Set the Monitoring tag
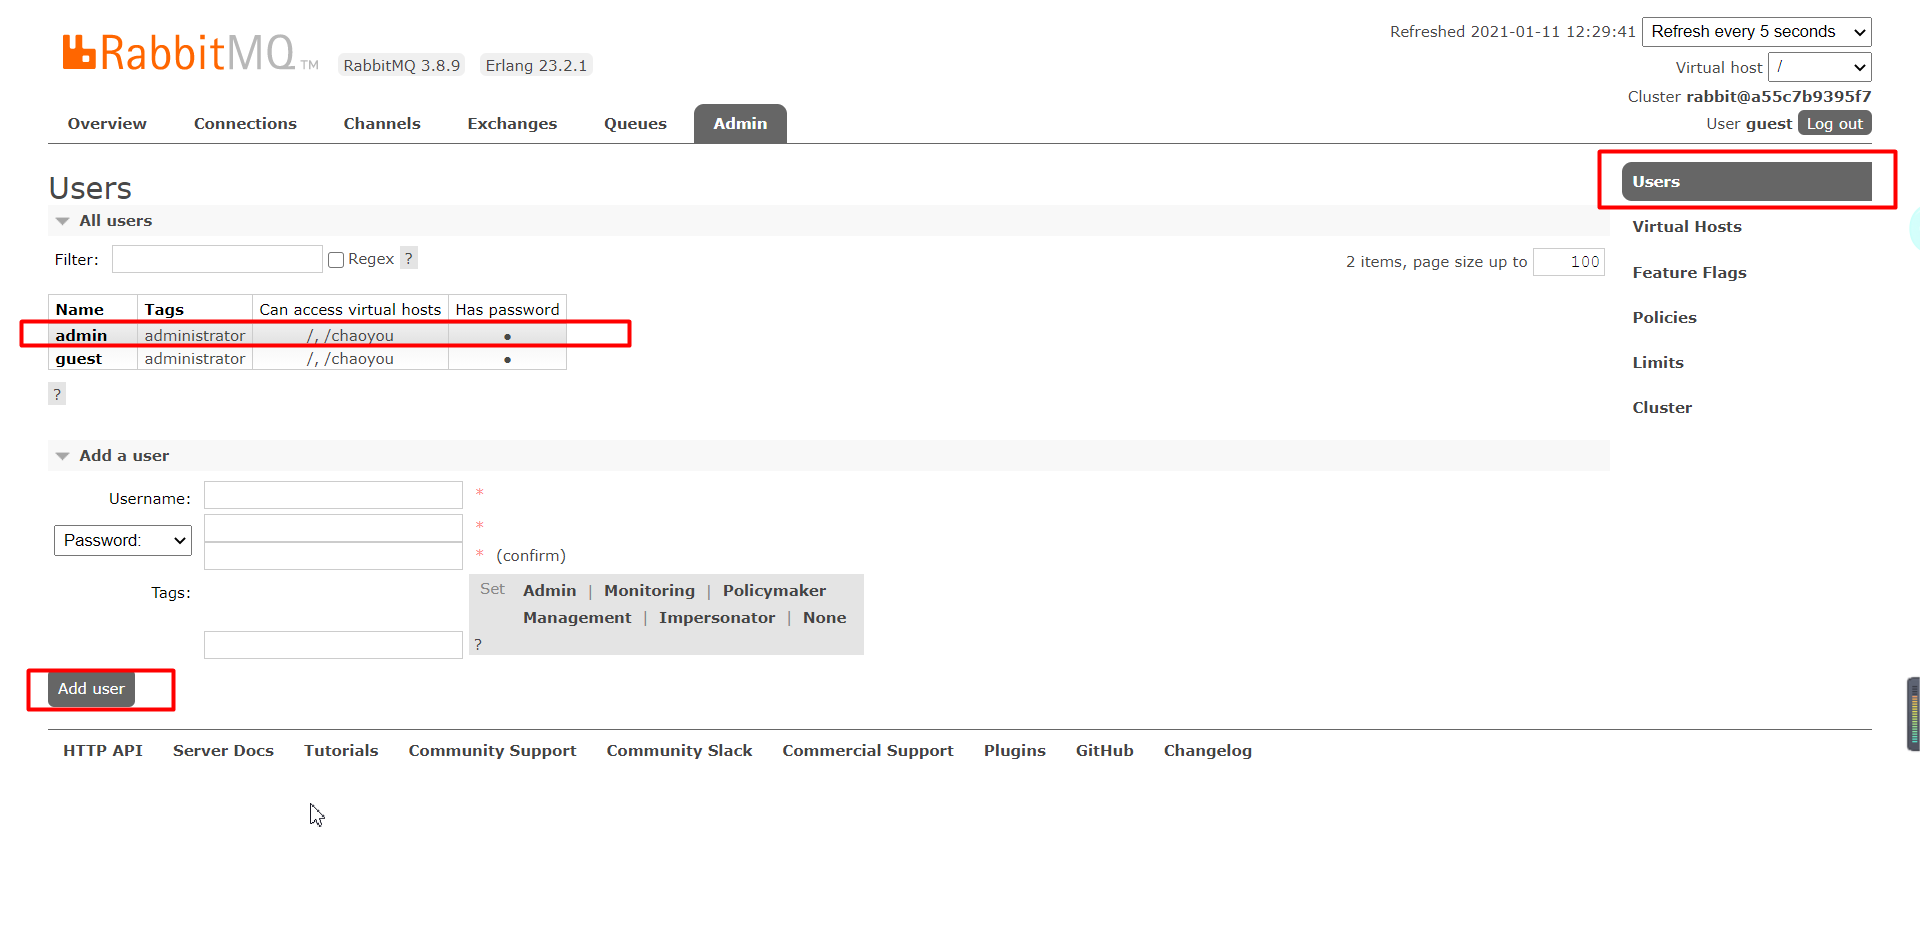This screenshot has width=1920, height=929. coord(649,591)
